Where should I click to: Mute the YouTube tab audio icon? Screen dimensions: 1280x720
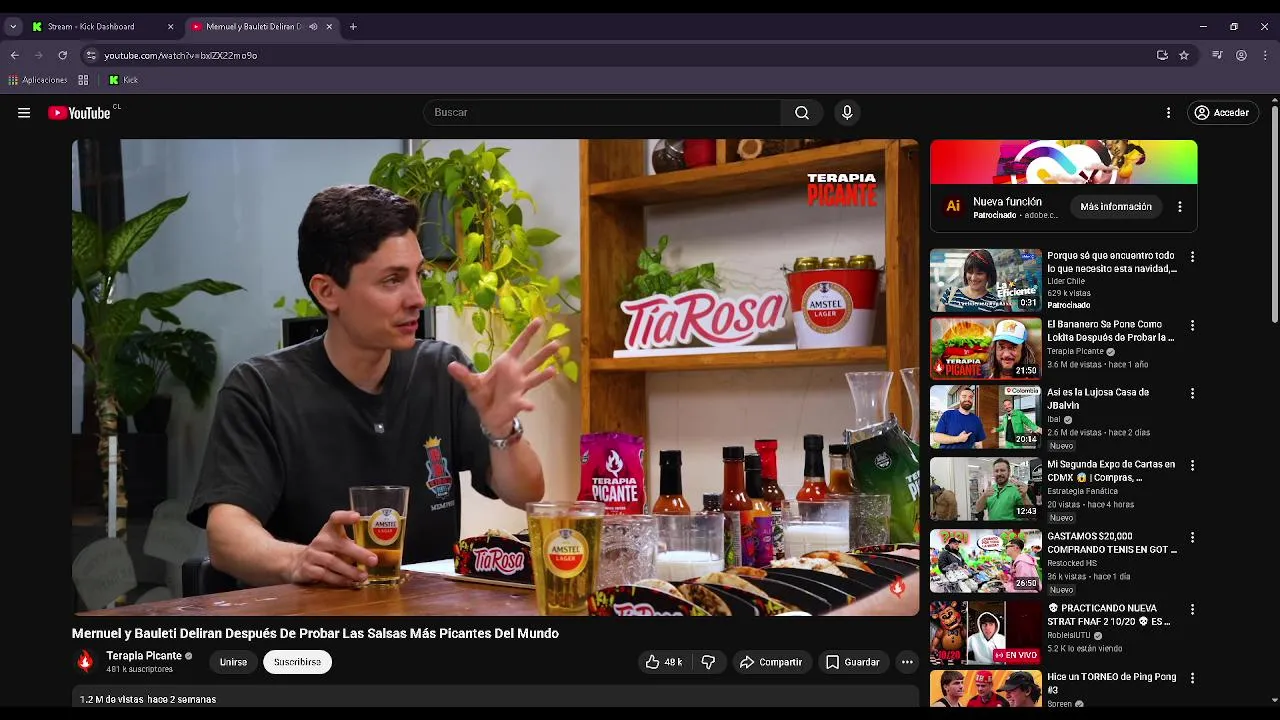[x=313, y=27]
